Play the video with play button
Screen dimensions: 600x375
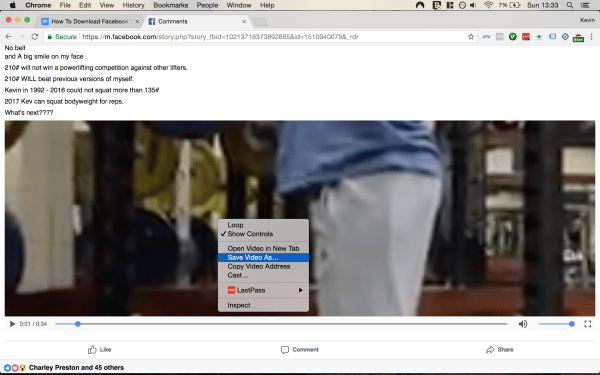click(12, 324)
